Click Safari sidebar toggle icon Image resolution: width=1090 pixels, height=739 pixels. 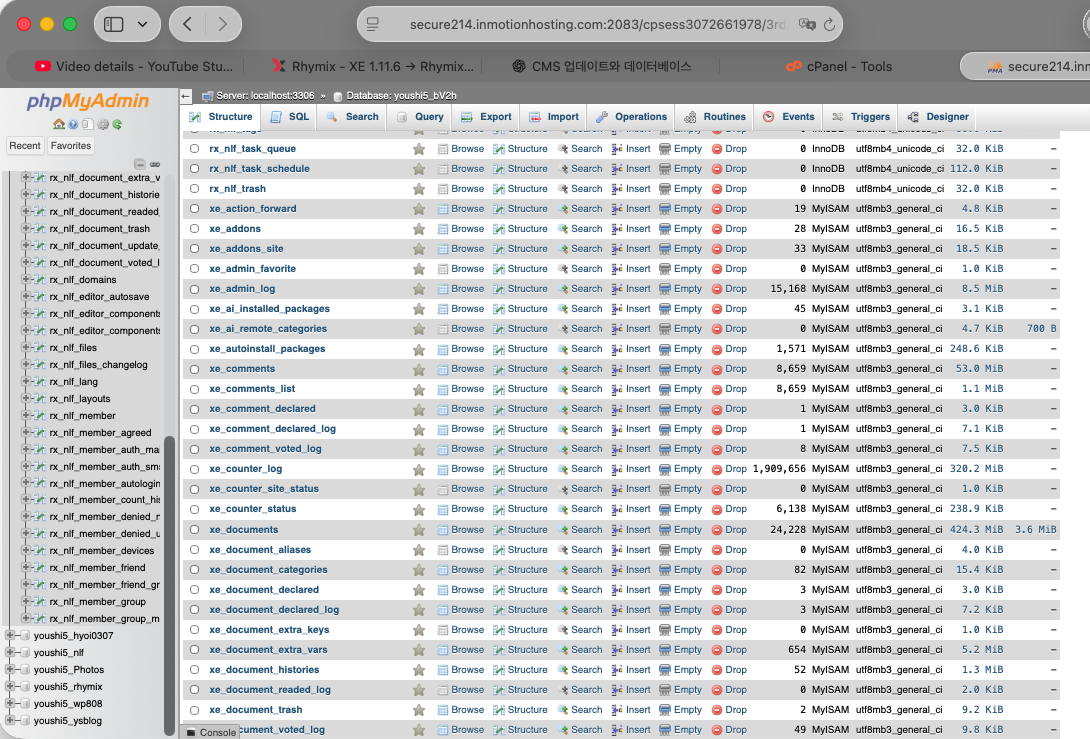click(x=113, y=24)
